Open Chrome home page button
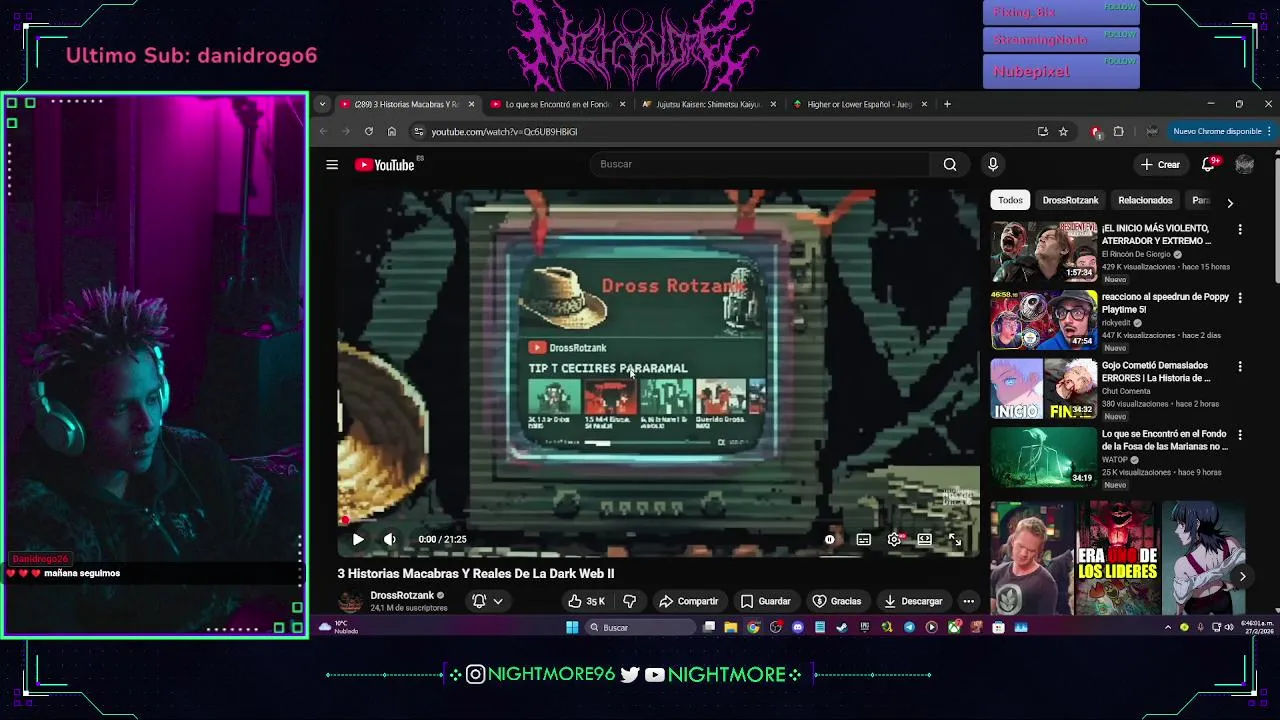This screenshot has width=1280, height=720. (392, 131)
